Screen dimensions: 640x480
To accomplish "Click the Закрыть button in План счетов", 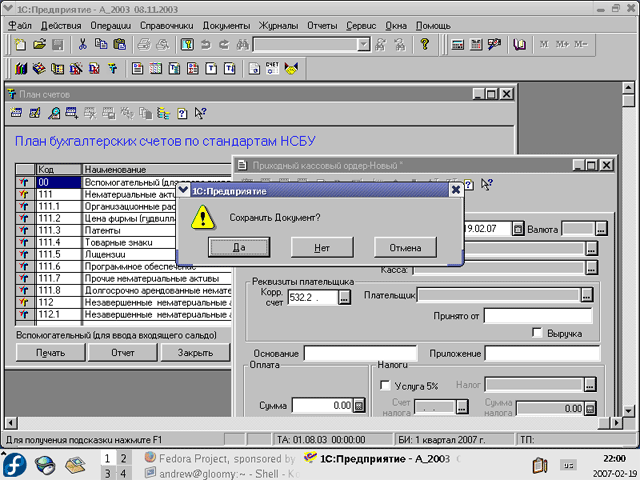I will click(196, 353).
